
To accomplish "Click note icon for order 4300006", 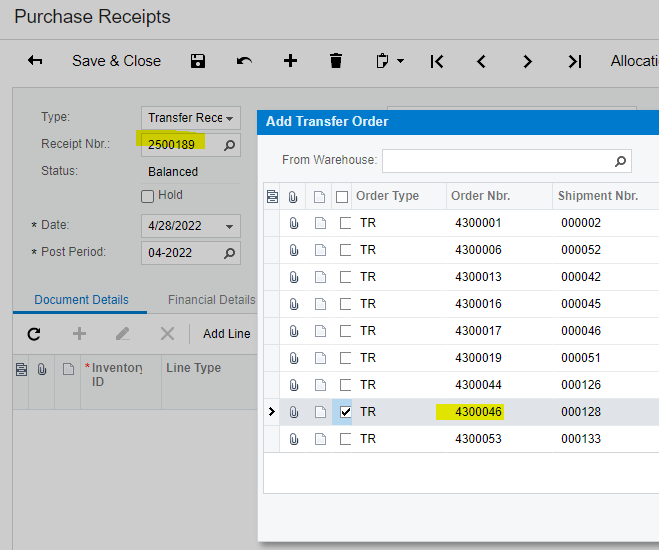I will click(x=320, y=250).
